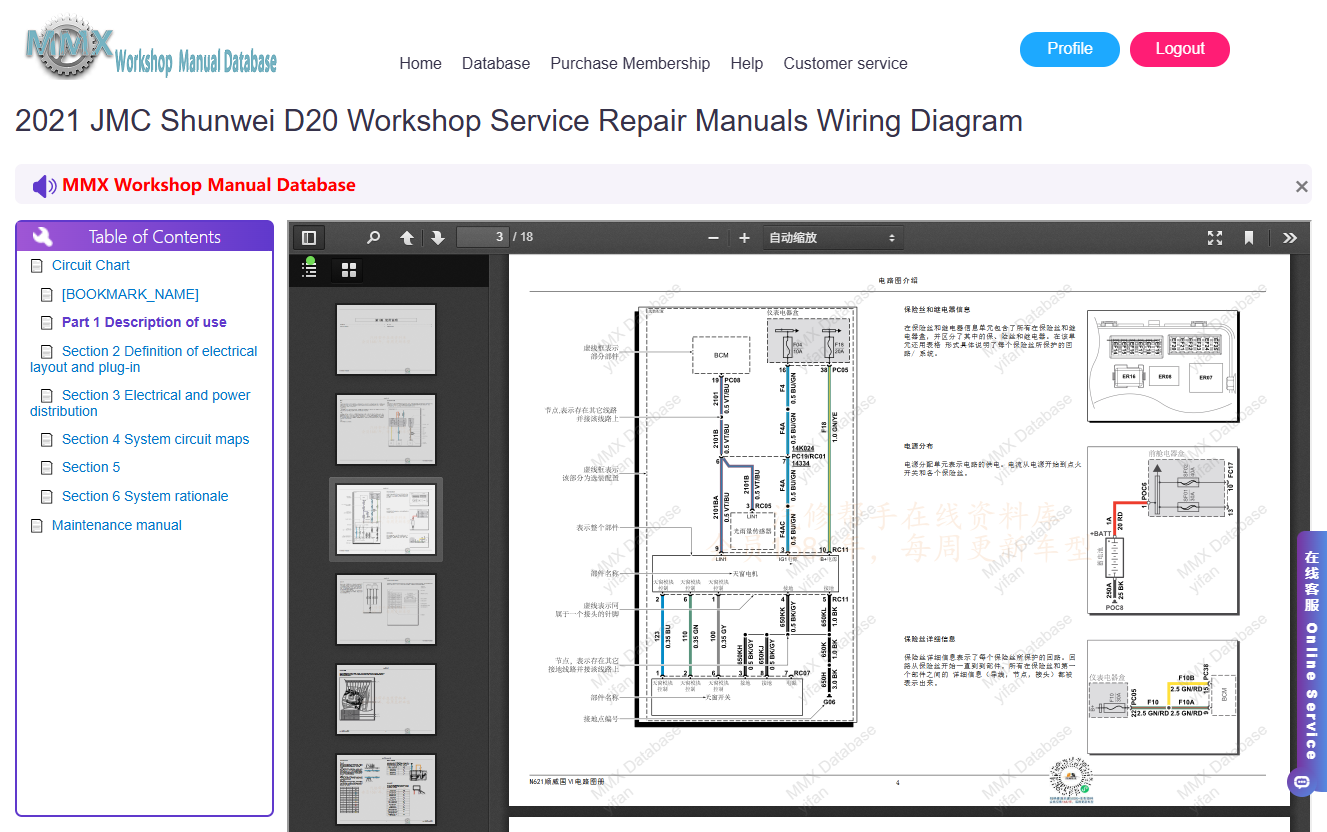Show thumbnails grid view
Image resolution: width=1327 pixels, height=832 pixels.
[x=349, y=270]
